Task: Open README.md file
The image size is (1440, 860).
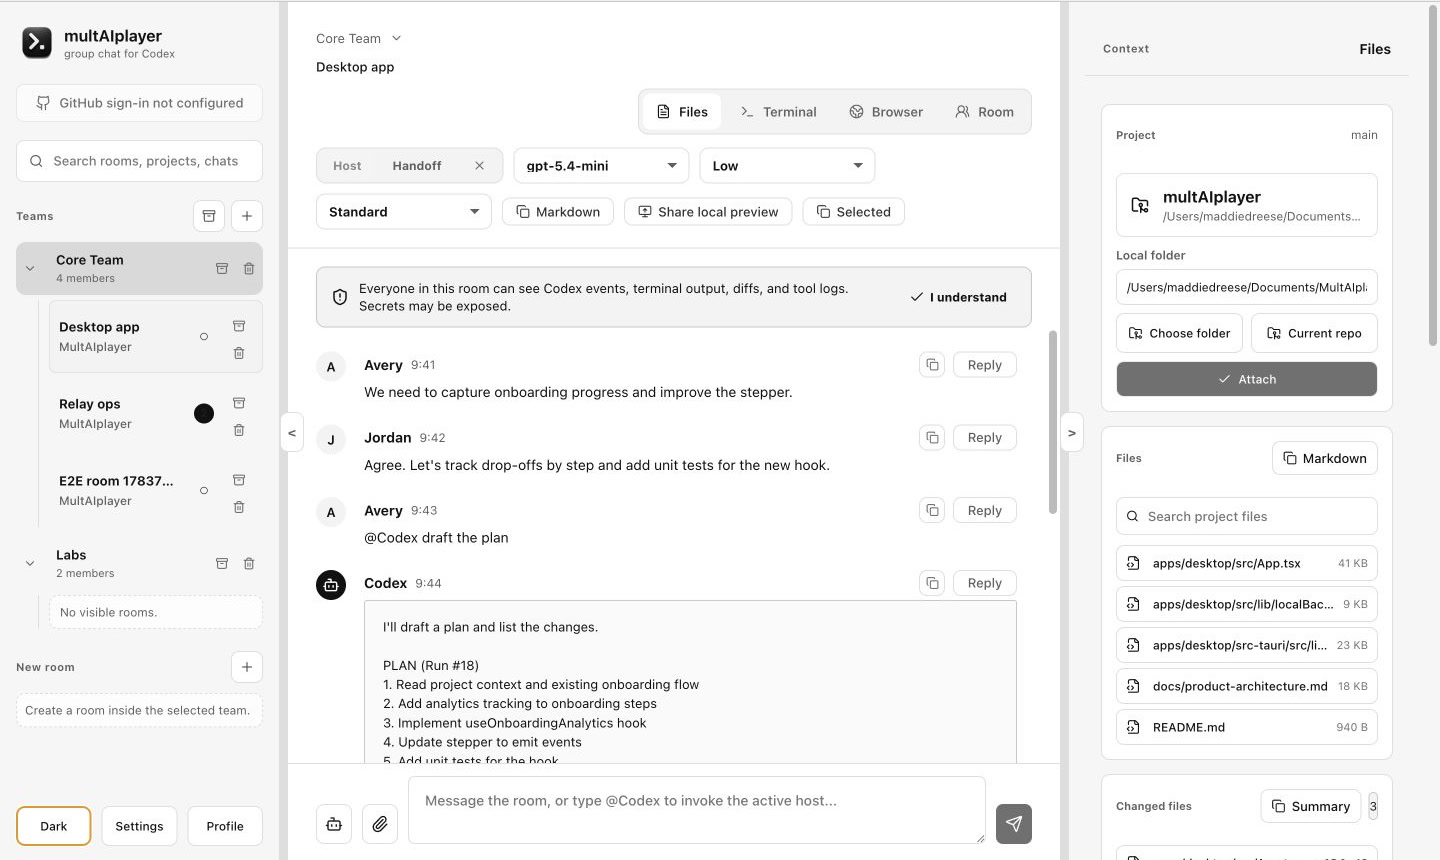Action: click(x=1246, y=727)
